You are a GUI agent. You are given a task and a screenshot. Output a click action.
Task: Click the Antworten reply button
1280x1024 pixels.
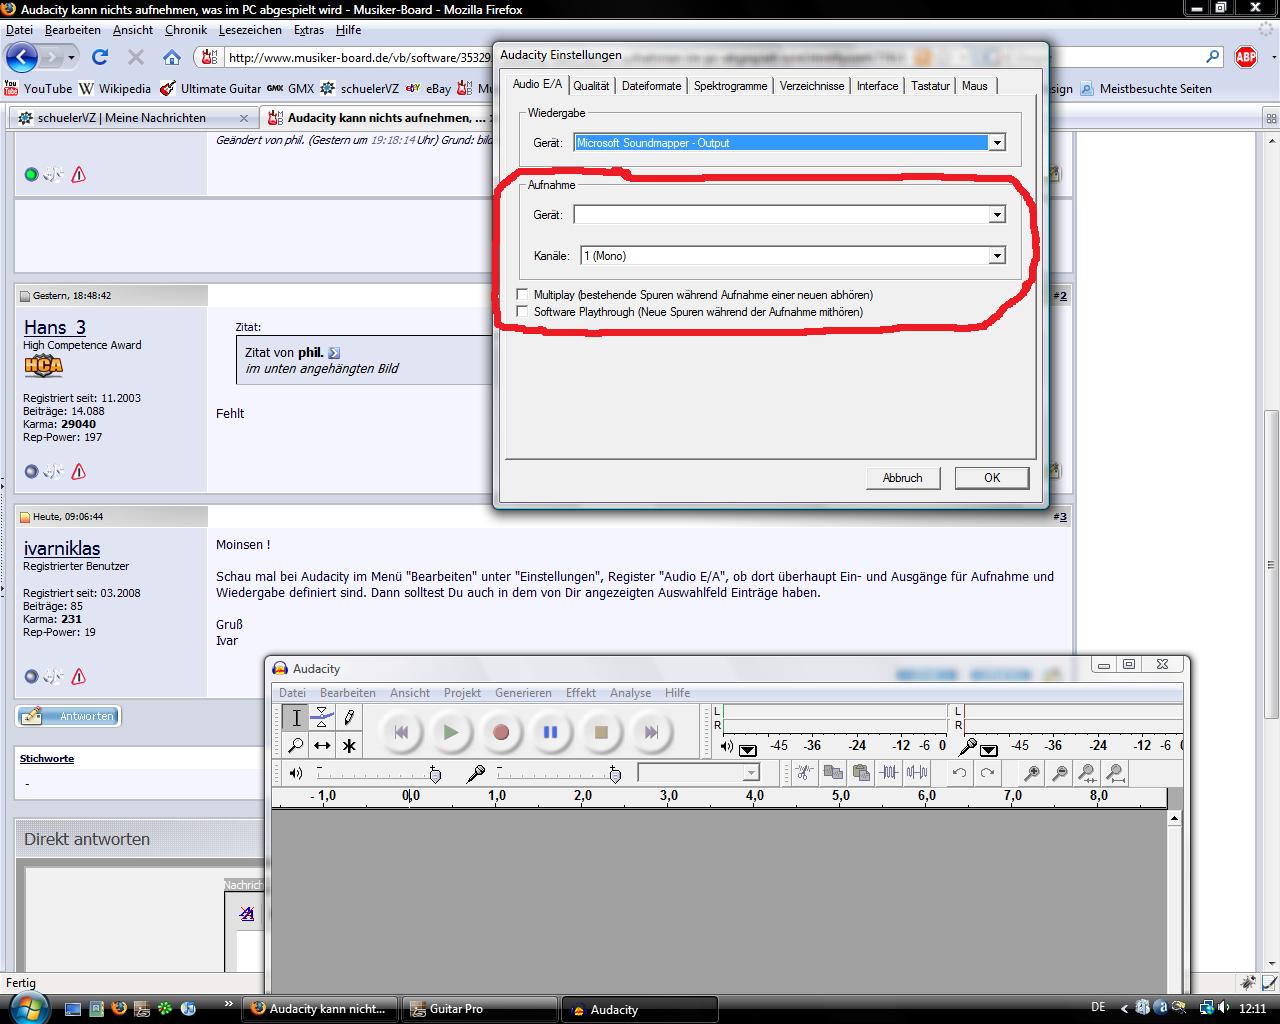(x=69, y=716)
